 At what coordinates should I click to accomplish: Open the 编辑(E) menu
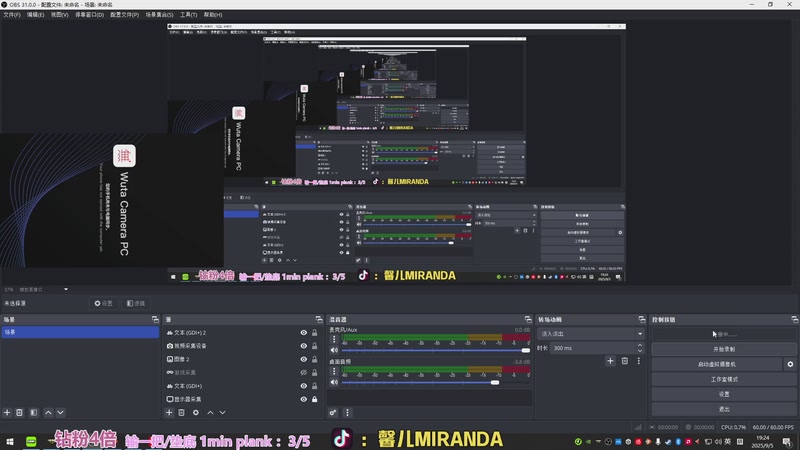click(x=35, y=15)
